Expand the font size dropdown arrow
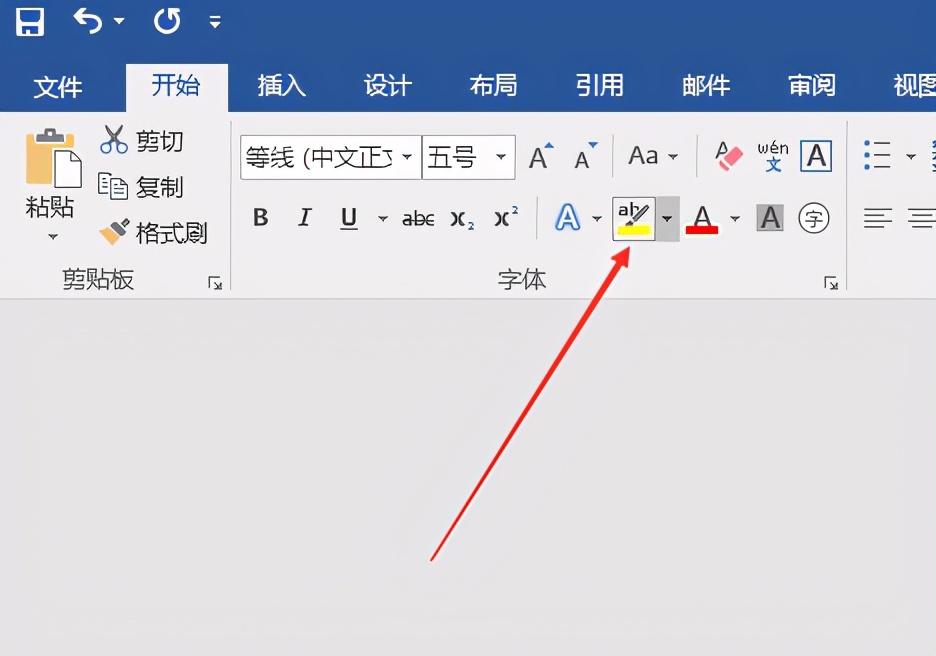 pos(501,157)
